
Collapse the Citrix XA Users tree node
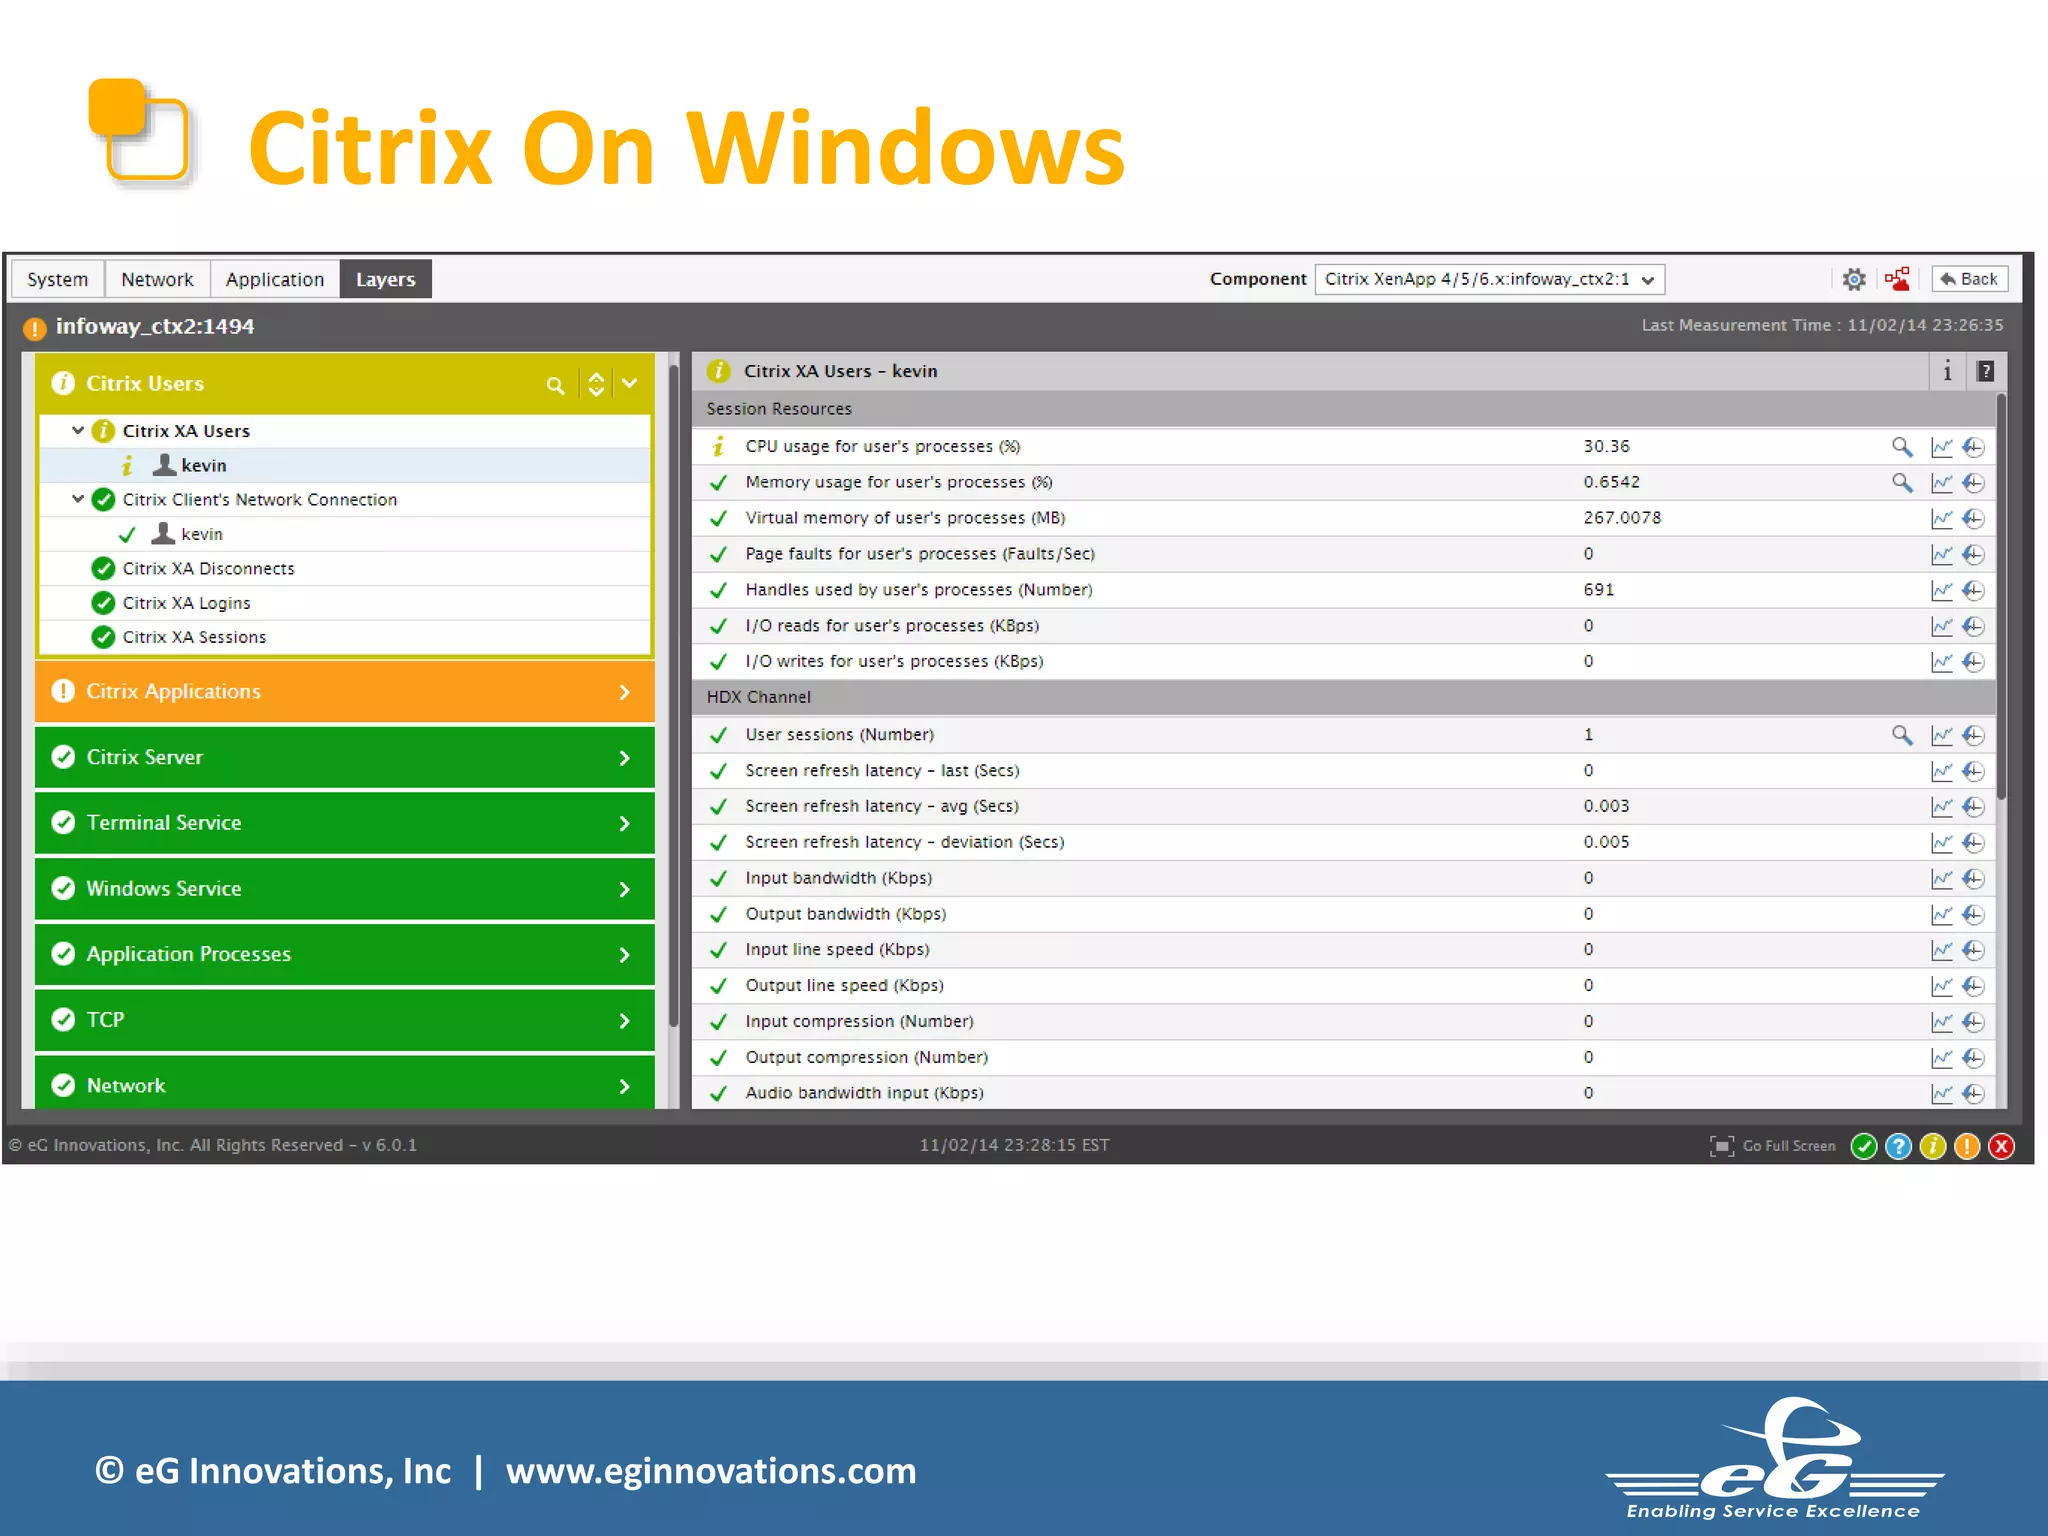[77, 430]
